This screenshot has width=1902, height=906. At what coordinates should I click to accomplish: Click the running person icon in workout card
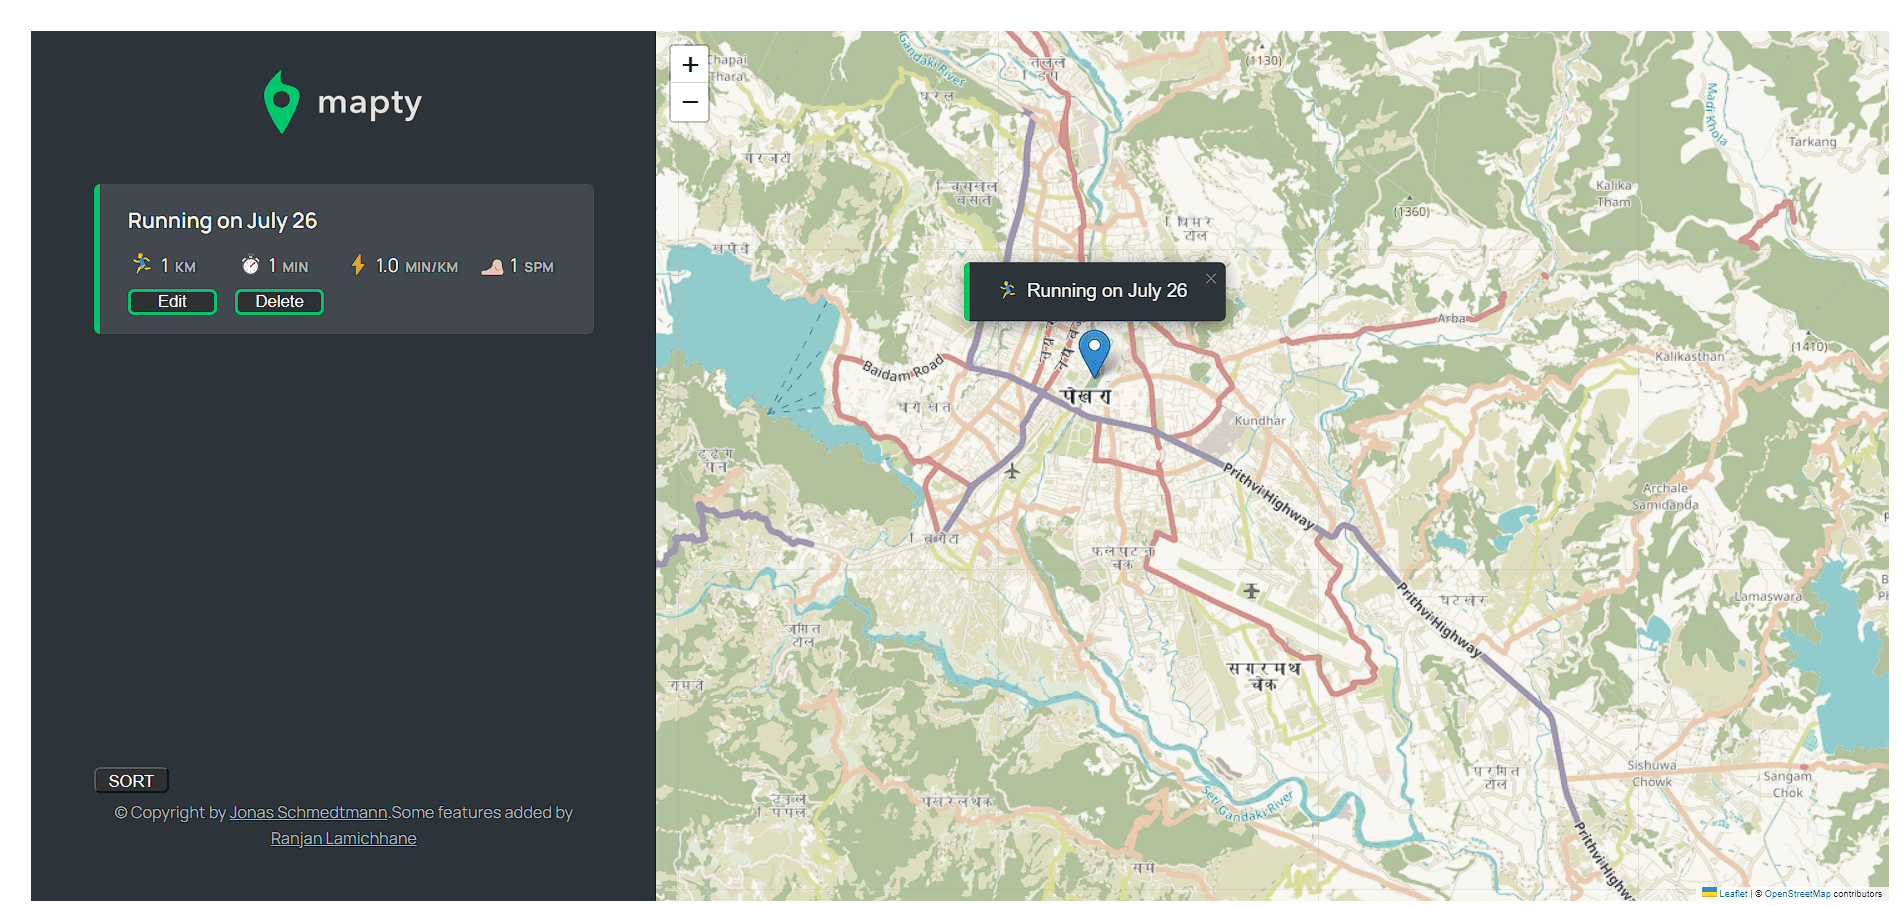(142, 265)
